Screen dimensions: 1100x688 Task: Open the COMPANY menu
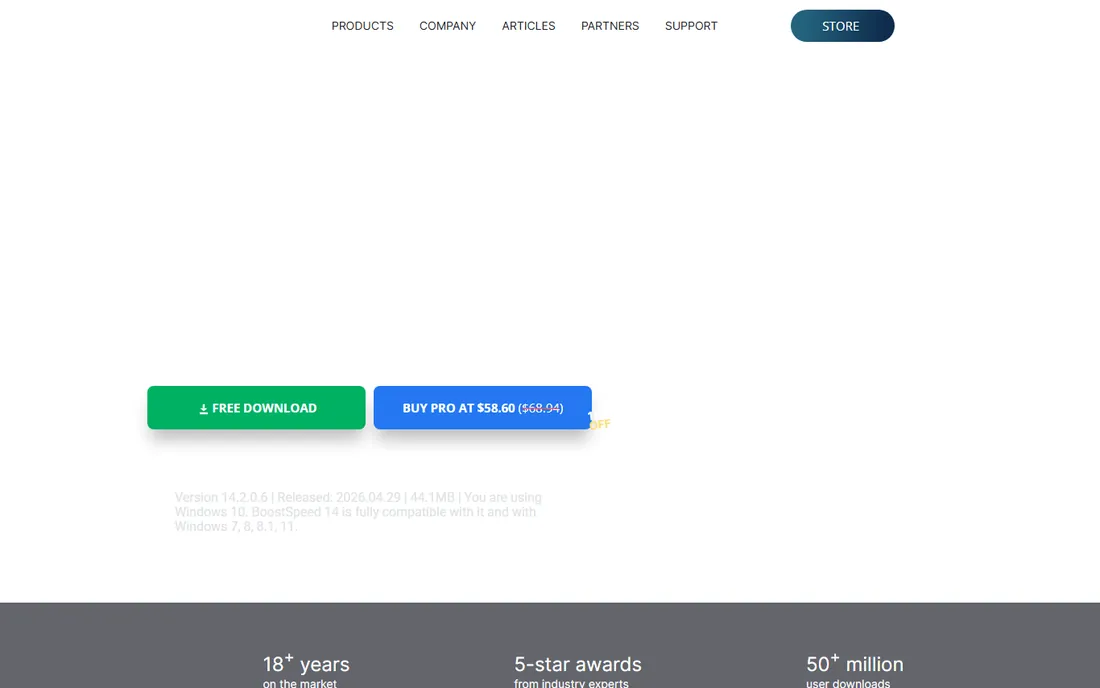448,26
